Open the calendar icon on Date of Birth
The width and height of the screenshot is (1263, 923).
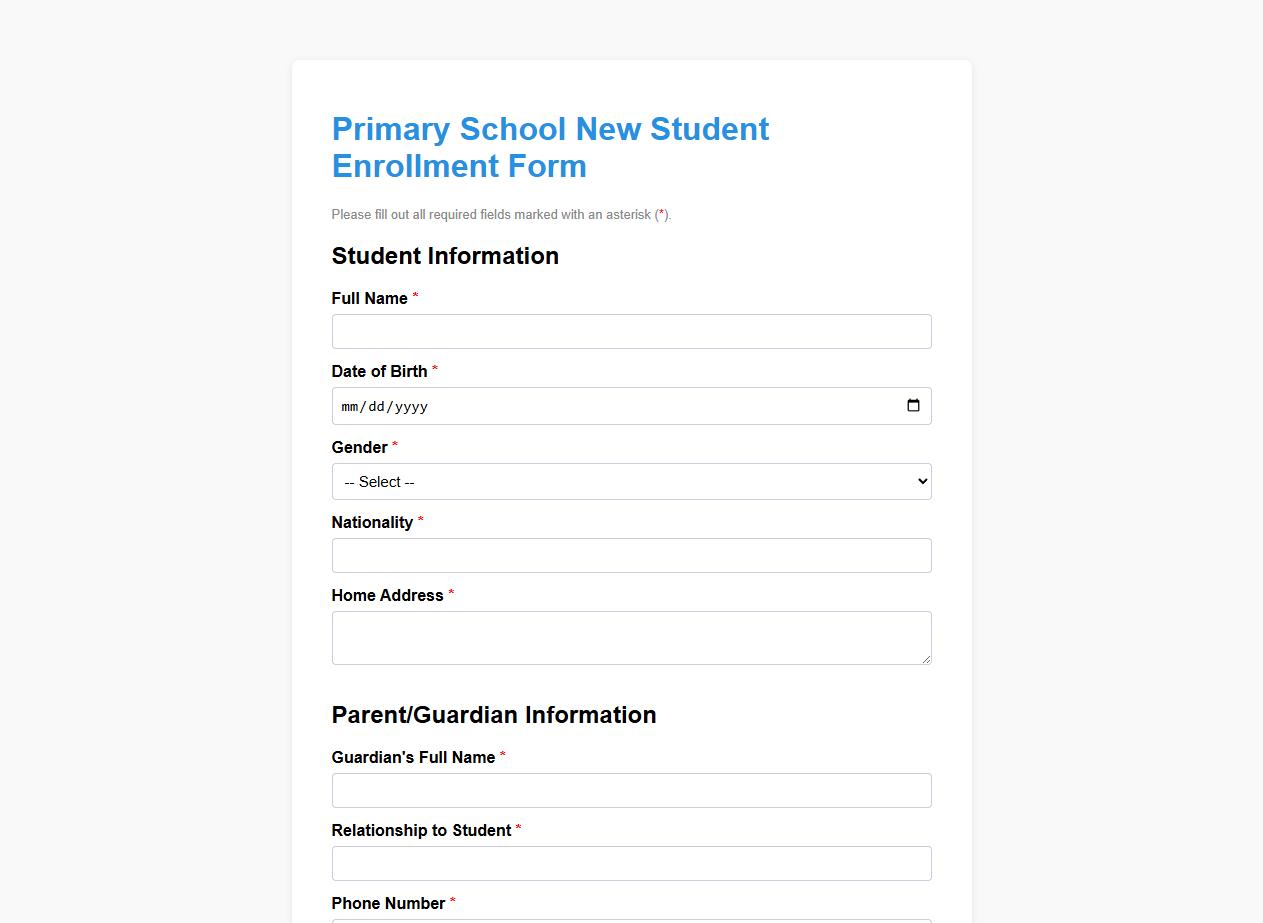tap(913, 405)
